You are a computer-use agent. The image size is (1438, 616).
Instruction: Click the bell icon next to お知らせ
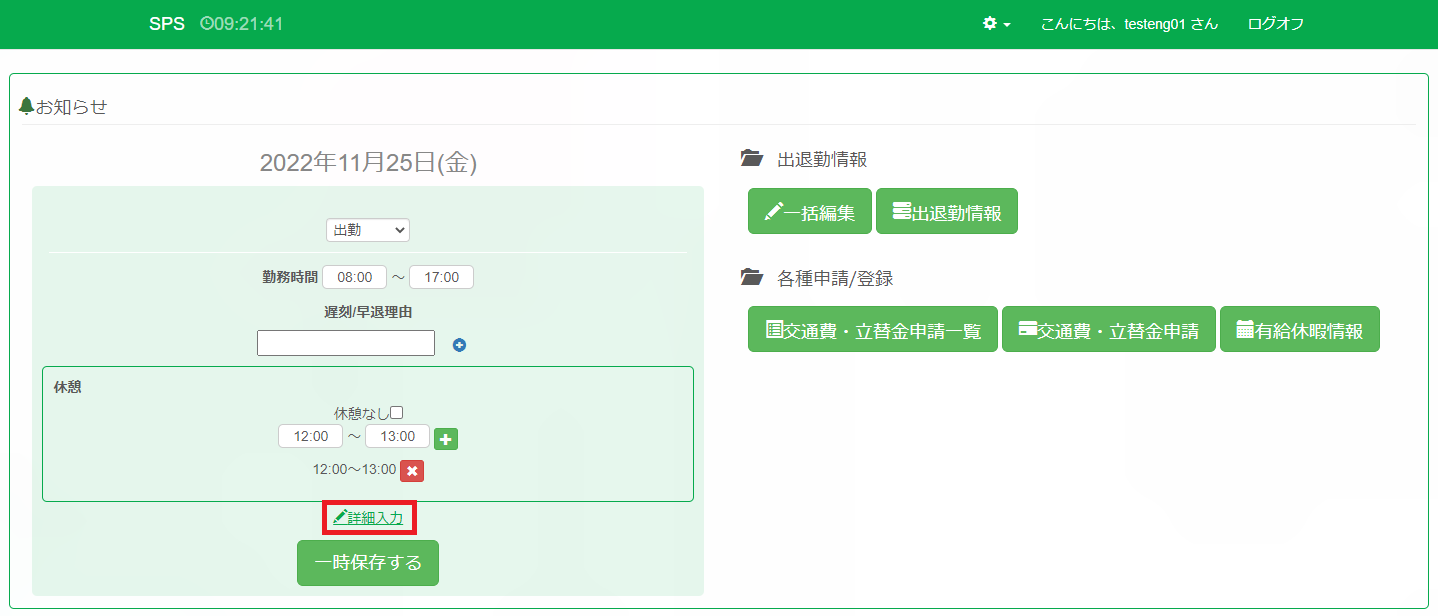click(x=27, y=106)
